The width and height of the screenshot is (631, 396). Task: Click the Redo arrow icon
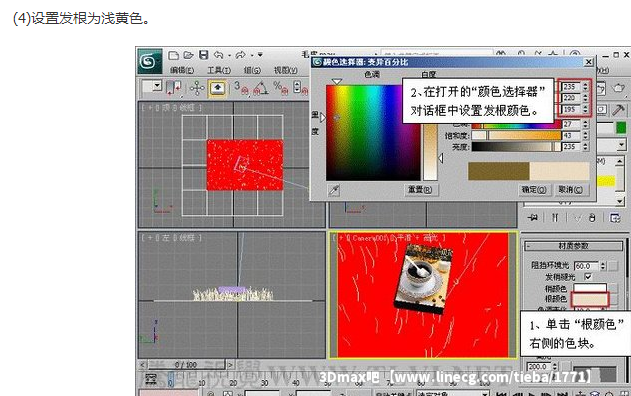(241, 55)
